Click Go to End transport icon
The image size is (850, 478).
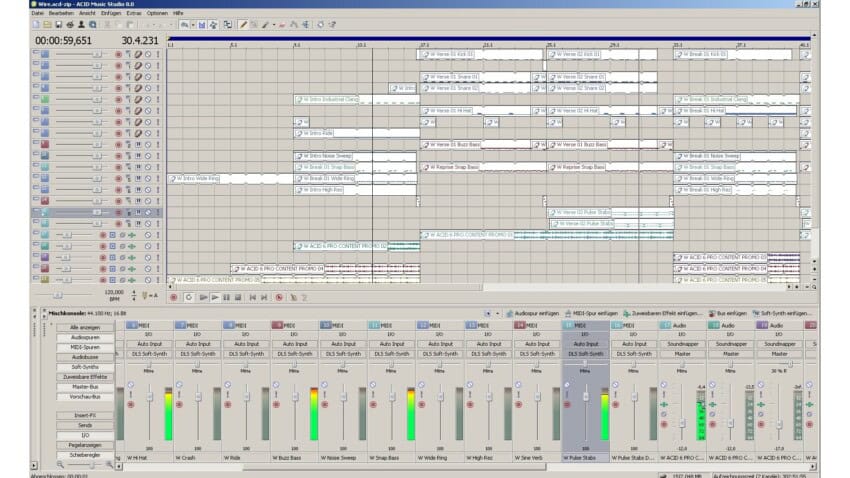(x=264, y=297)
